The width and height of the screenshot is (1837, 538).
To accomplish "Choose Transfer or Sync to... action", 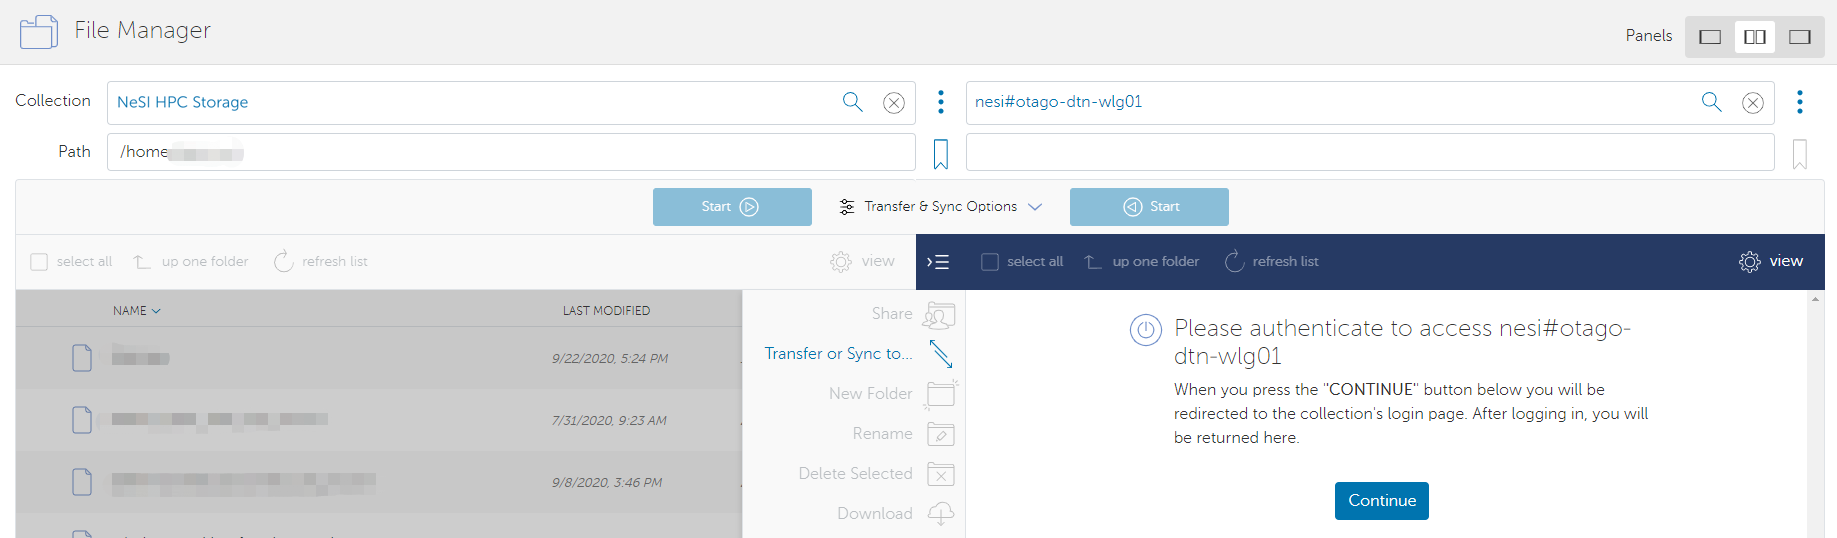I will click(839, 354).
